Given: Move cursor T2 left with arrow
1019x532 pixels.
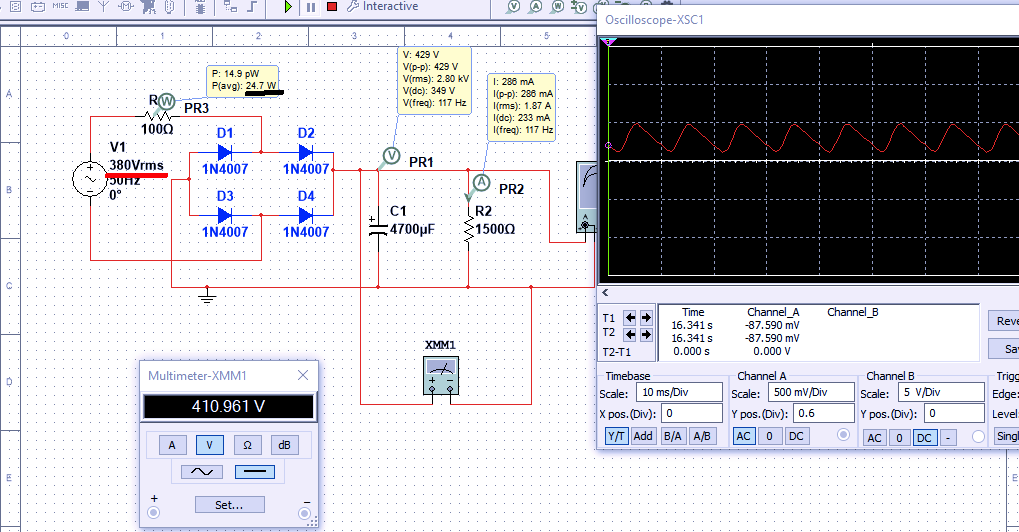Looking at the screenshot, I should click(x=630, y=333).
